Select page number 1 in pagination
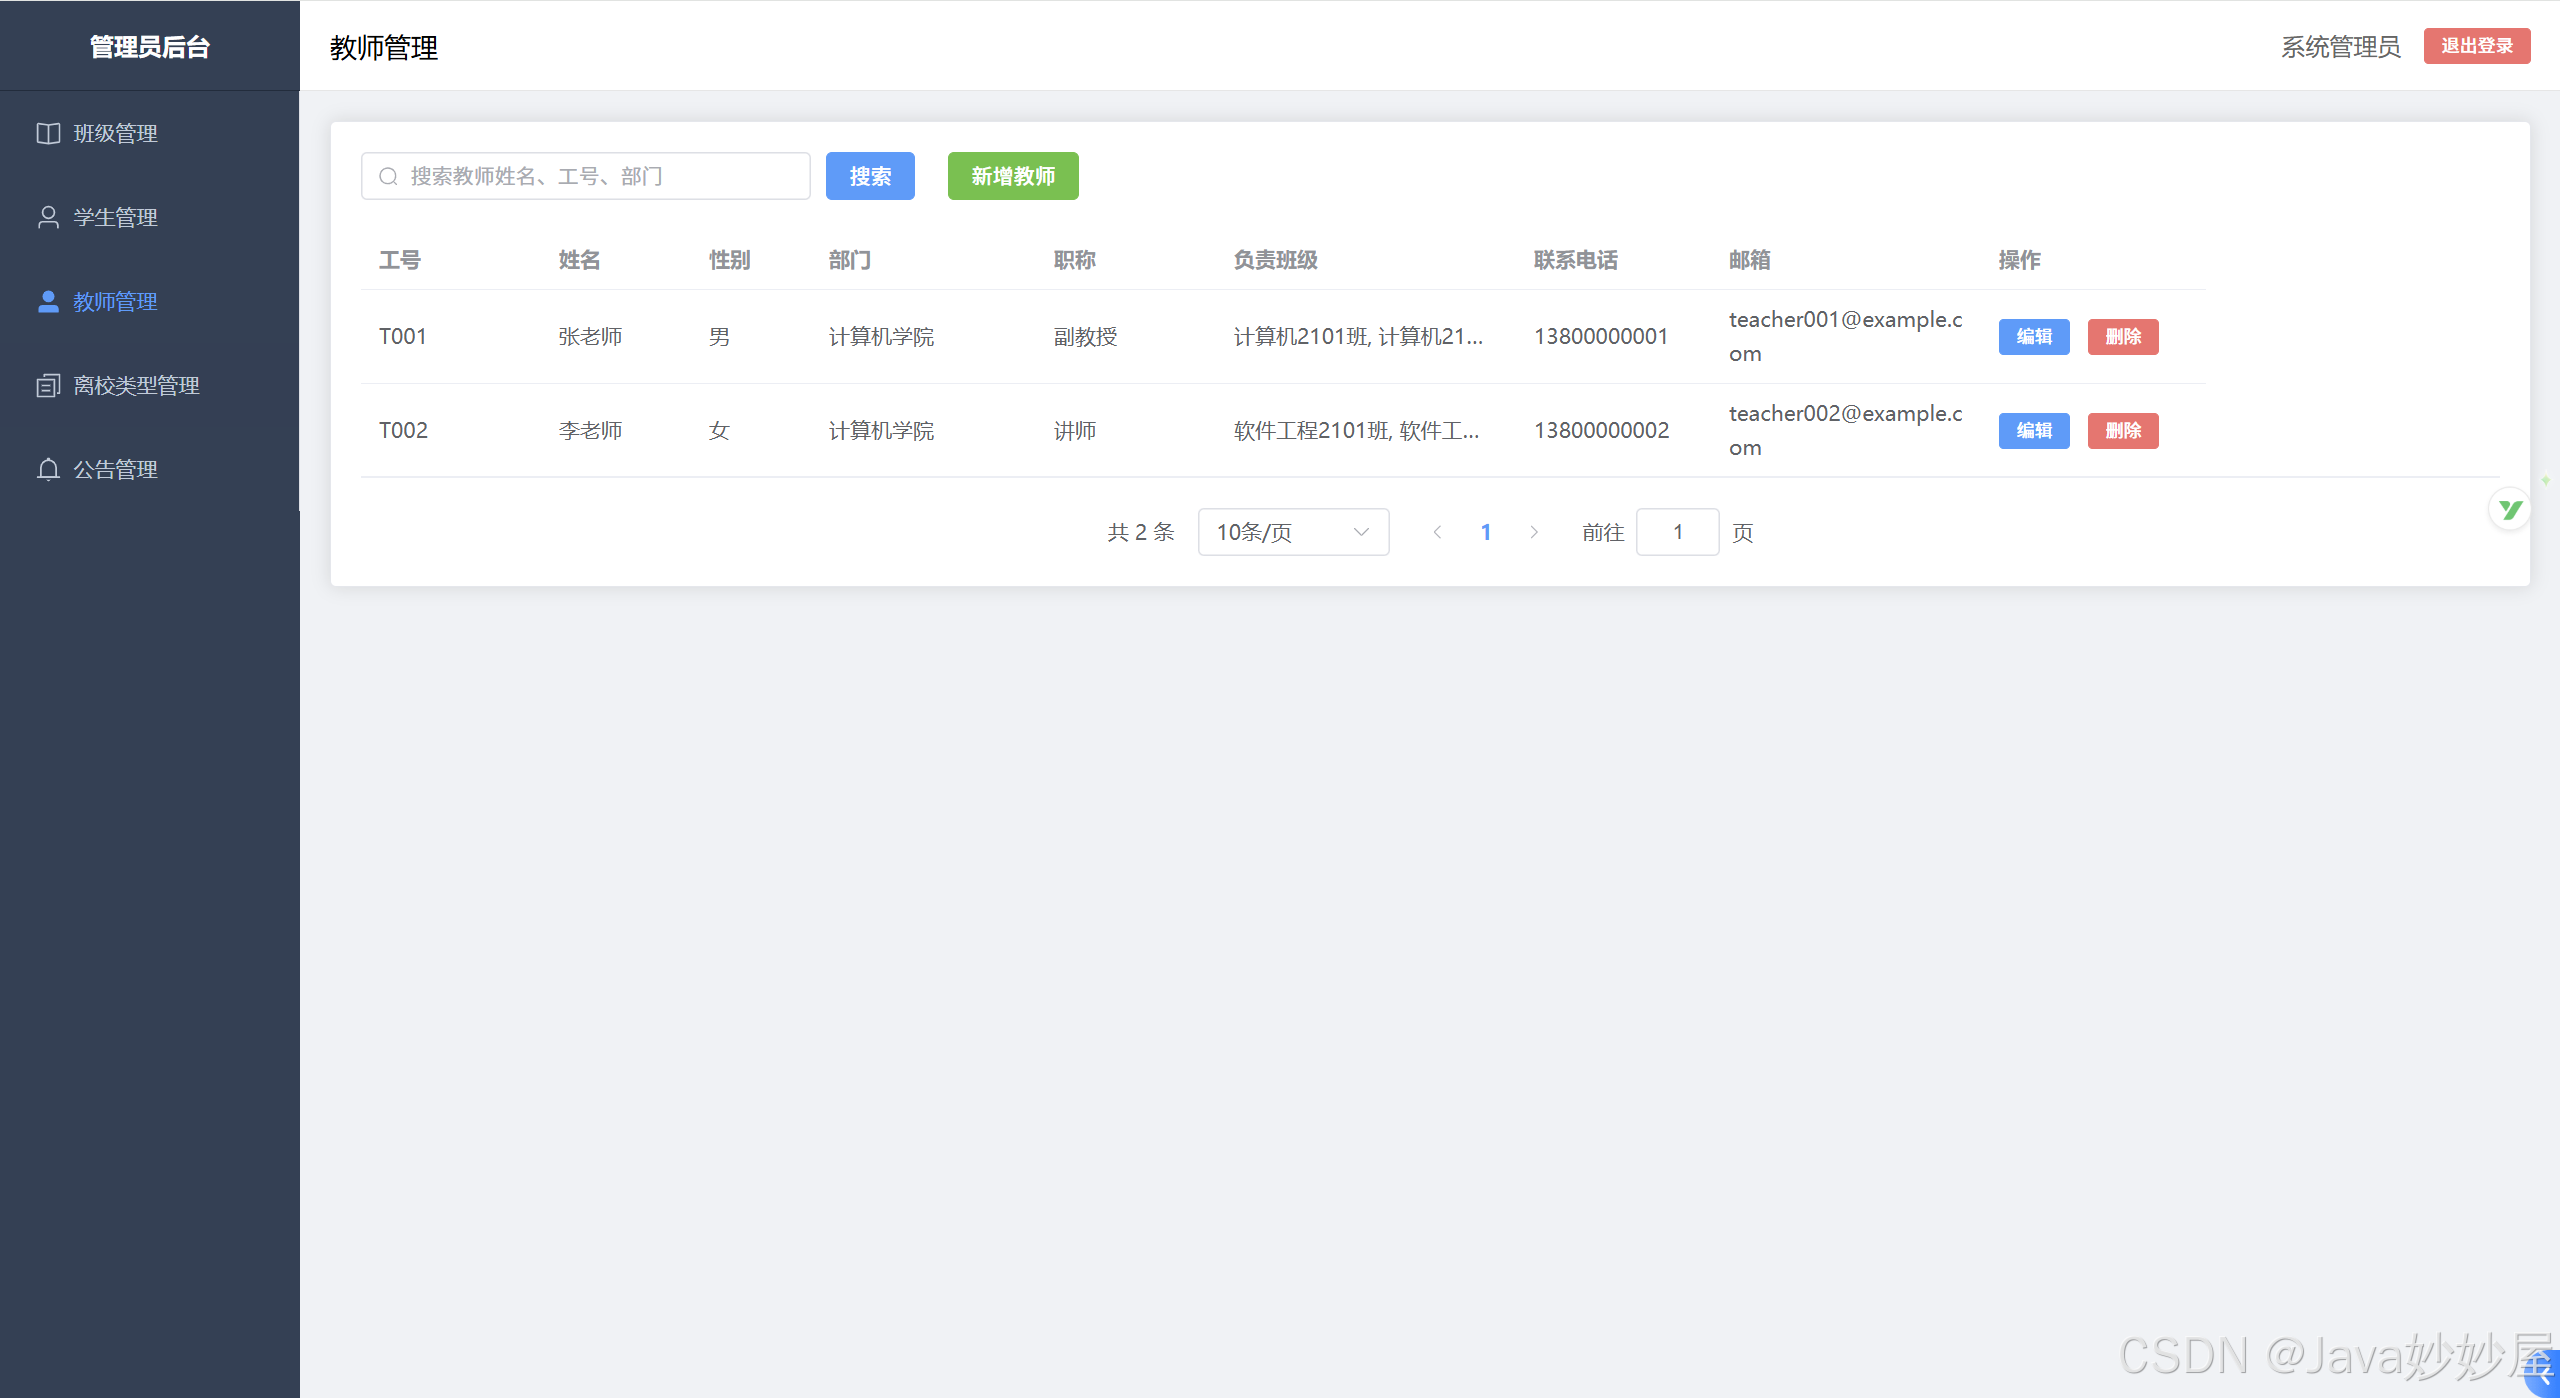The image size is (2560, 1398). coord(1486,533)
